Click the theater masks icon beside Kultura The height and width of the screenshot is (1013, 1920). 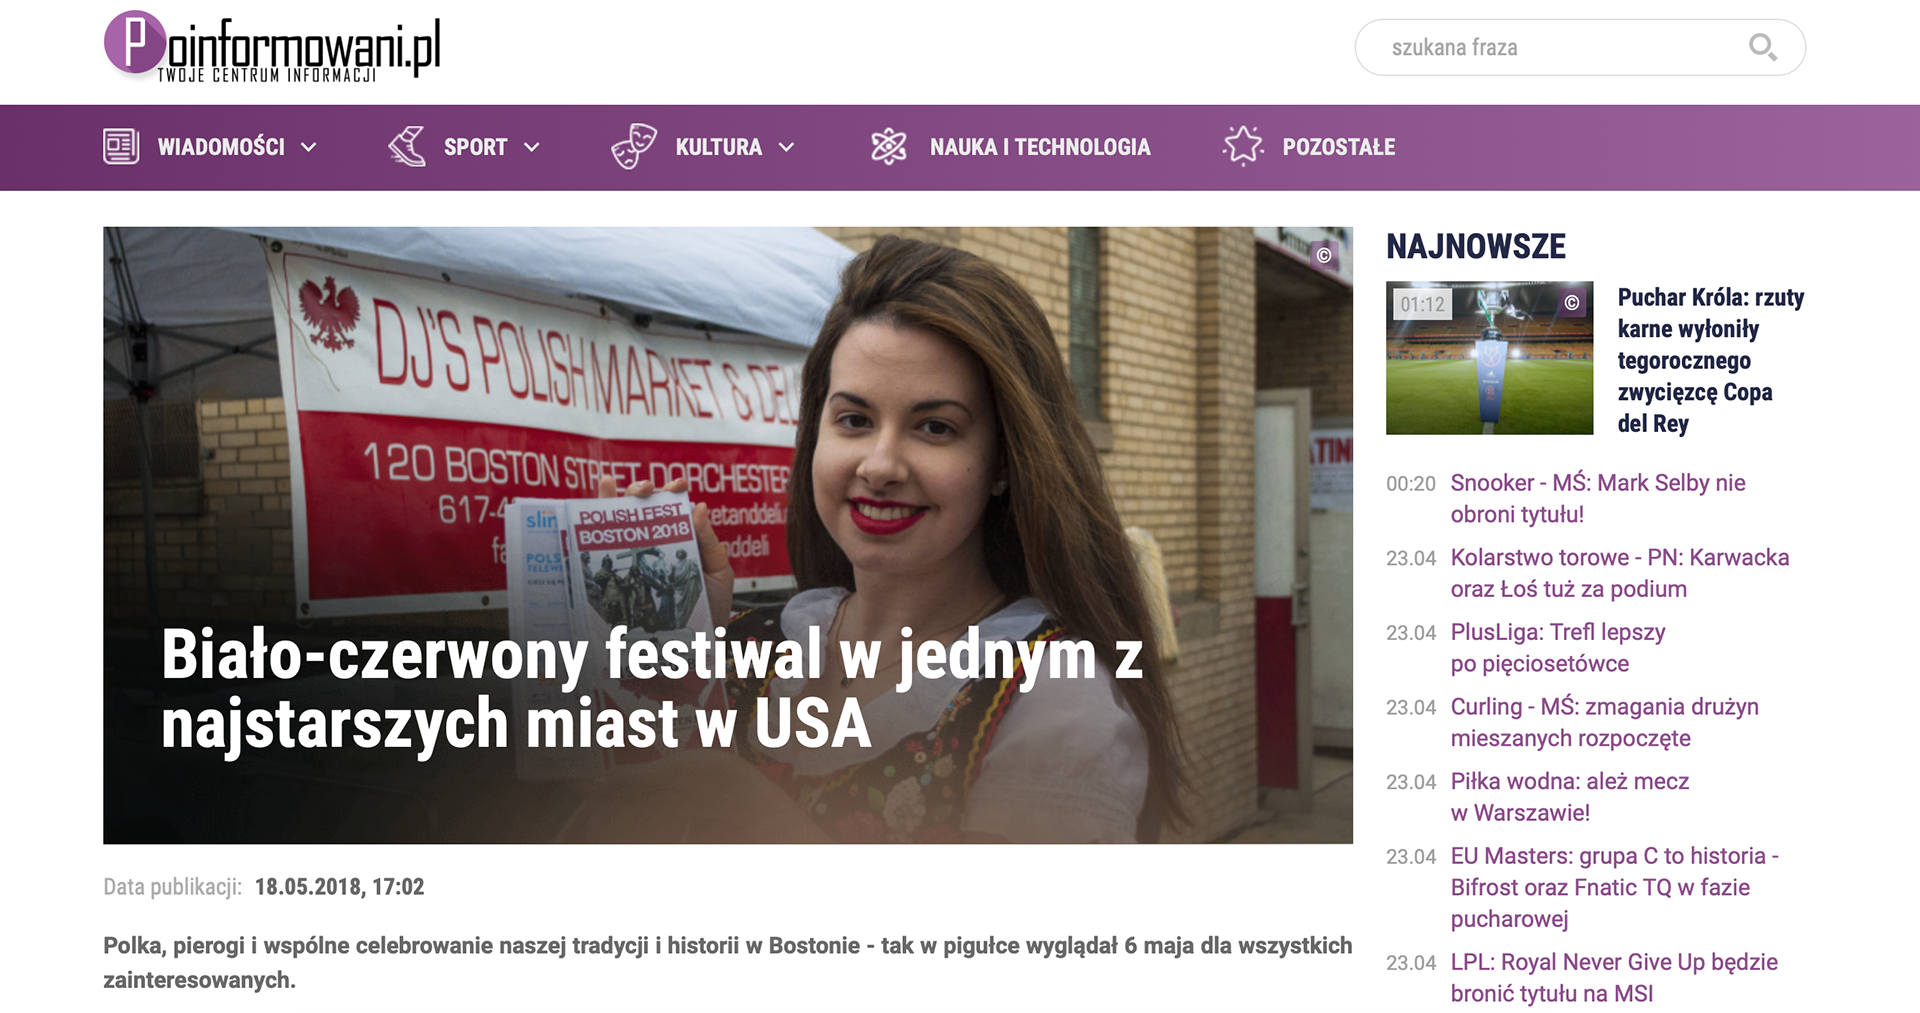634,146
